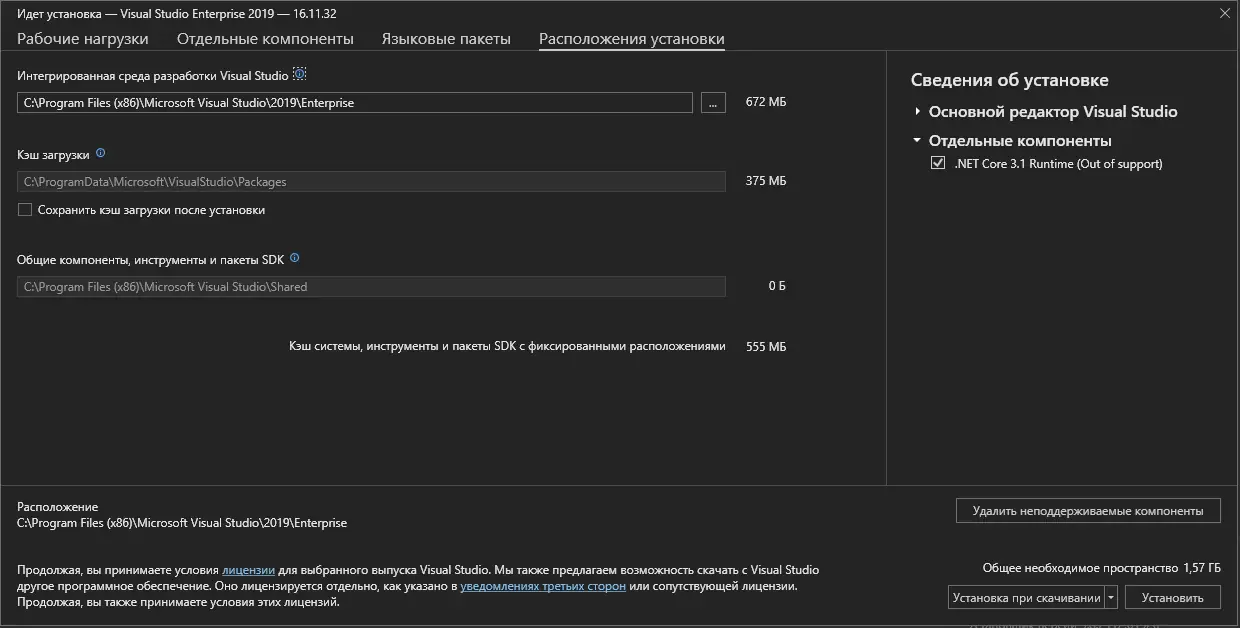This screenshot has width=1240, height=628.
Task: Click the 0 Б shared components size
Action: 777,286
